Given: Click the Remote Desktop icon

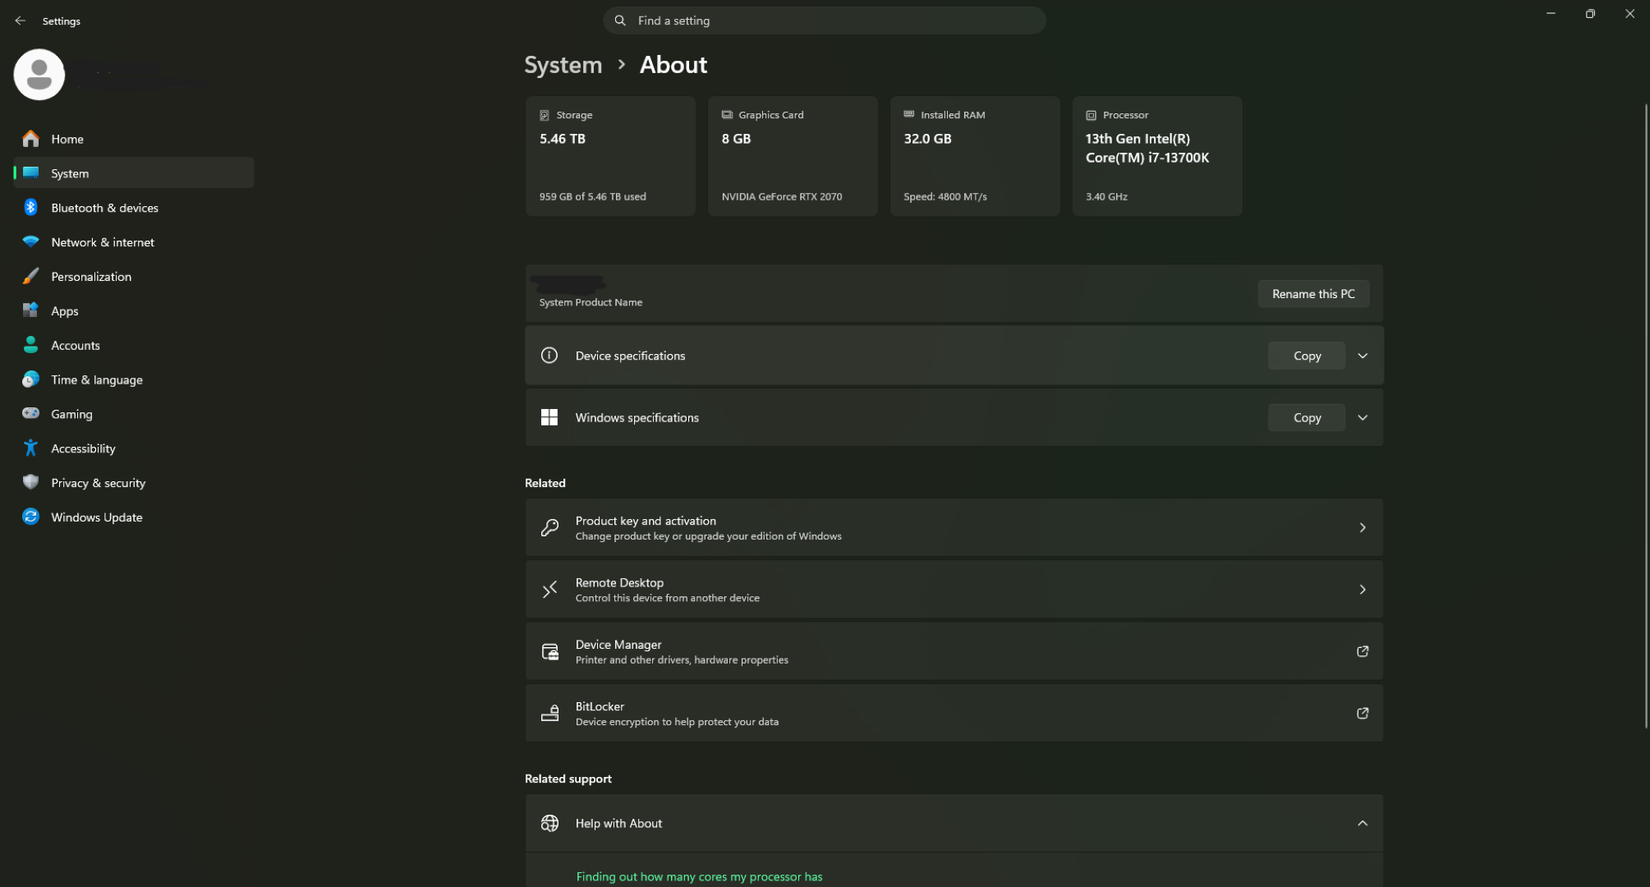Looking at the screenshot, I should pos(549,590).
